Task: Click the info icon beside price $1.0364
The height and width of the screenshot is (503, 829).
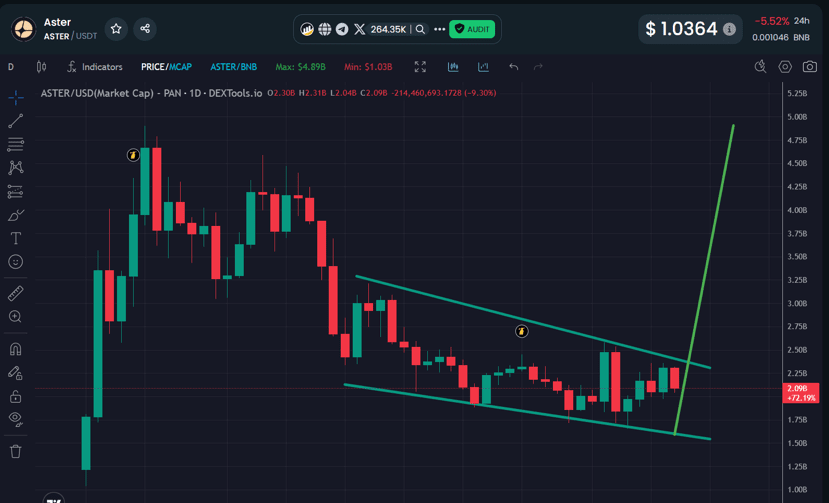Action: pos(729,29)
